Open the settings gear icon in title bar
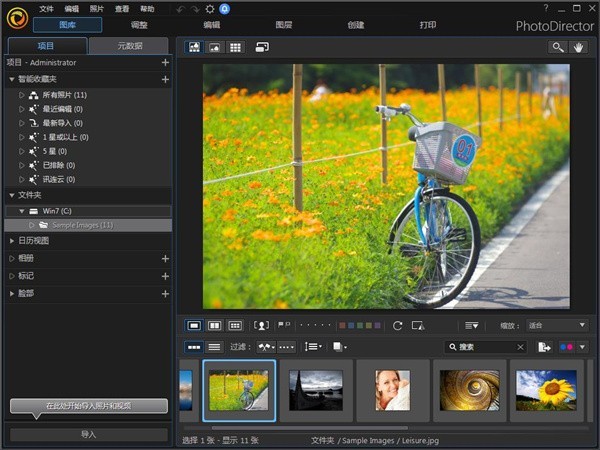 pyautogui.click(x=210, y=8)
